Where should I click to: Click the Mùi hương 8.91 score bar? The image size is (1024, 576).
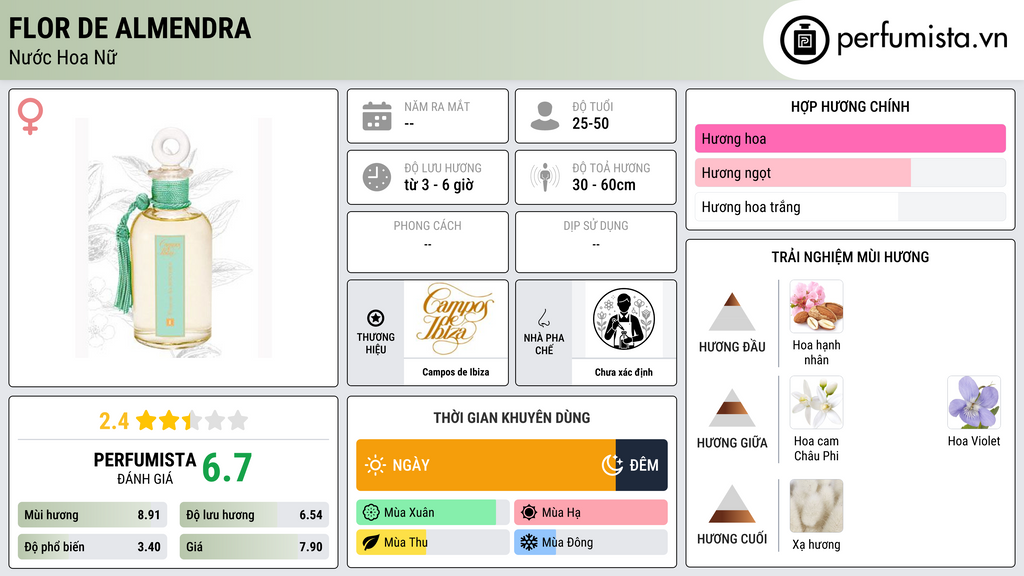pyautogui.click(x=92, y=515)
